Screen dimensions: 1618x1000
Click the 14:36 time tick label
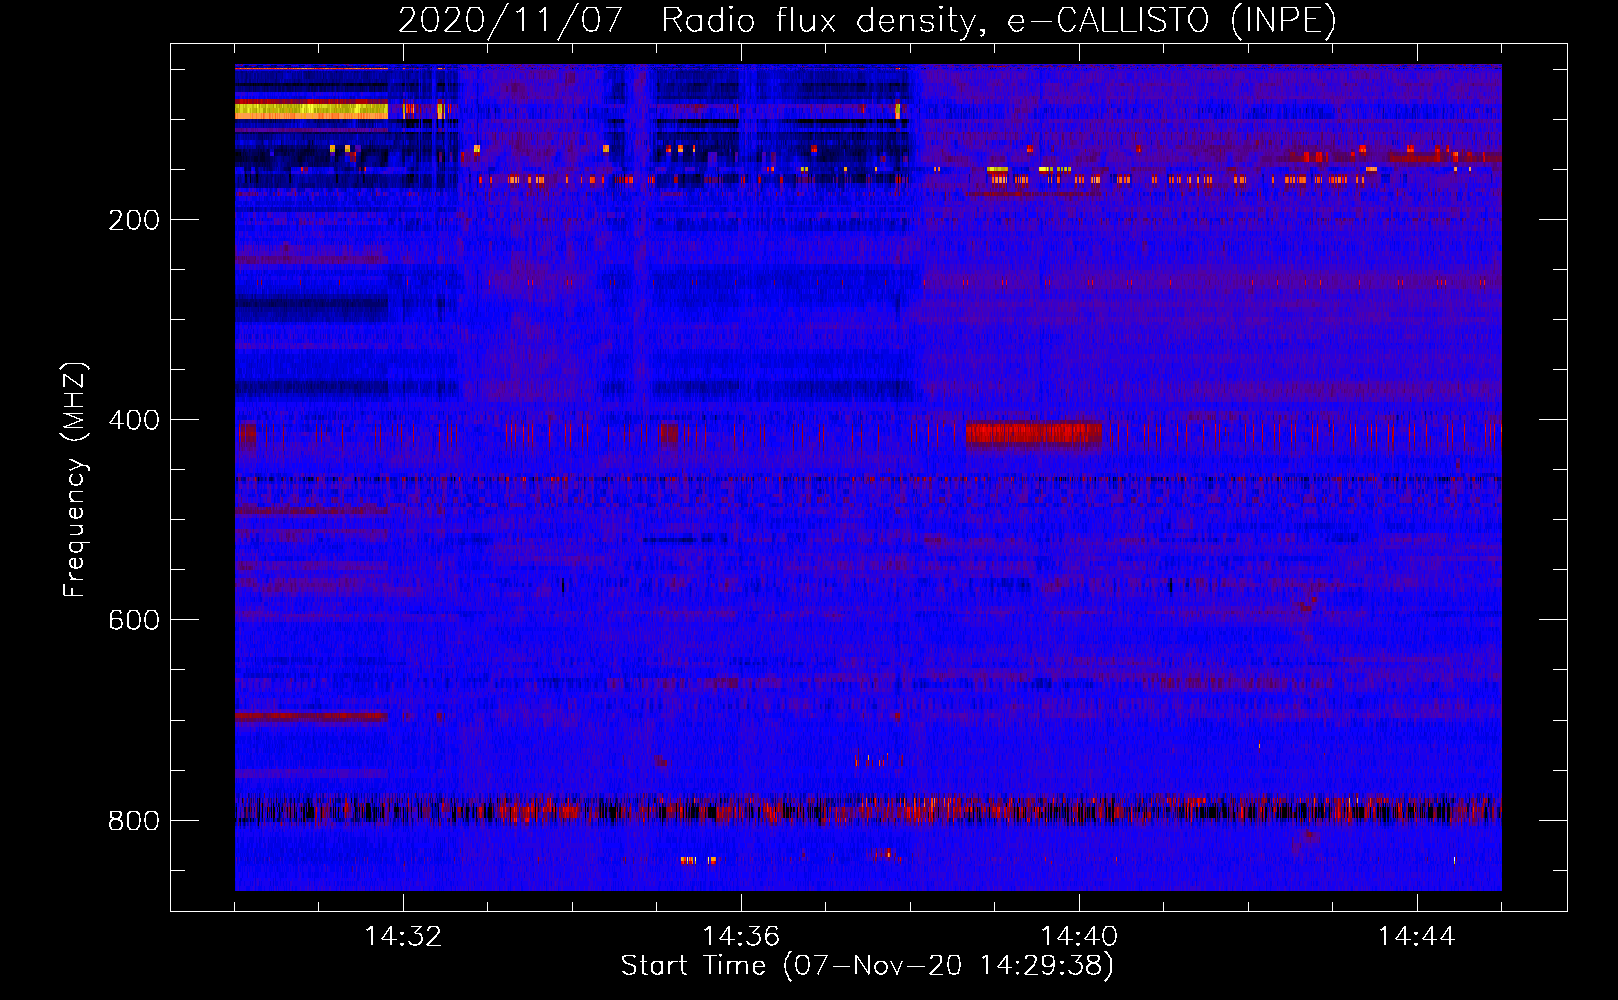click(x=741, y=936)
